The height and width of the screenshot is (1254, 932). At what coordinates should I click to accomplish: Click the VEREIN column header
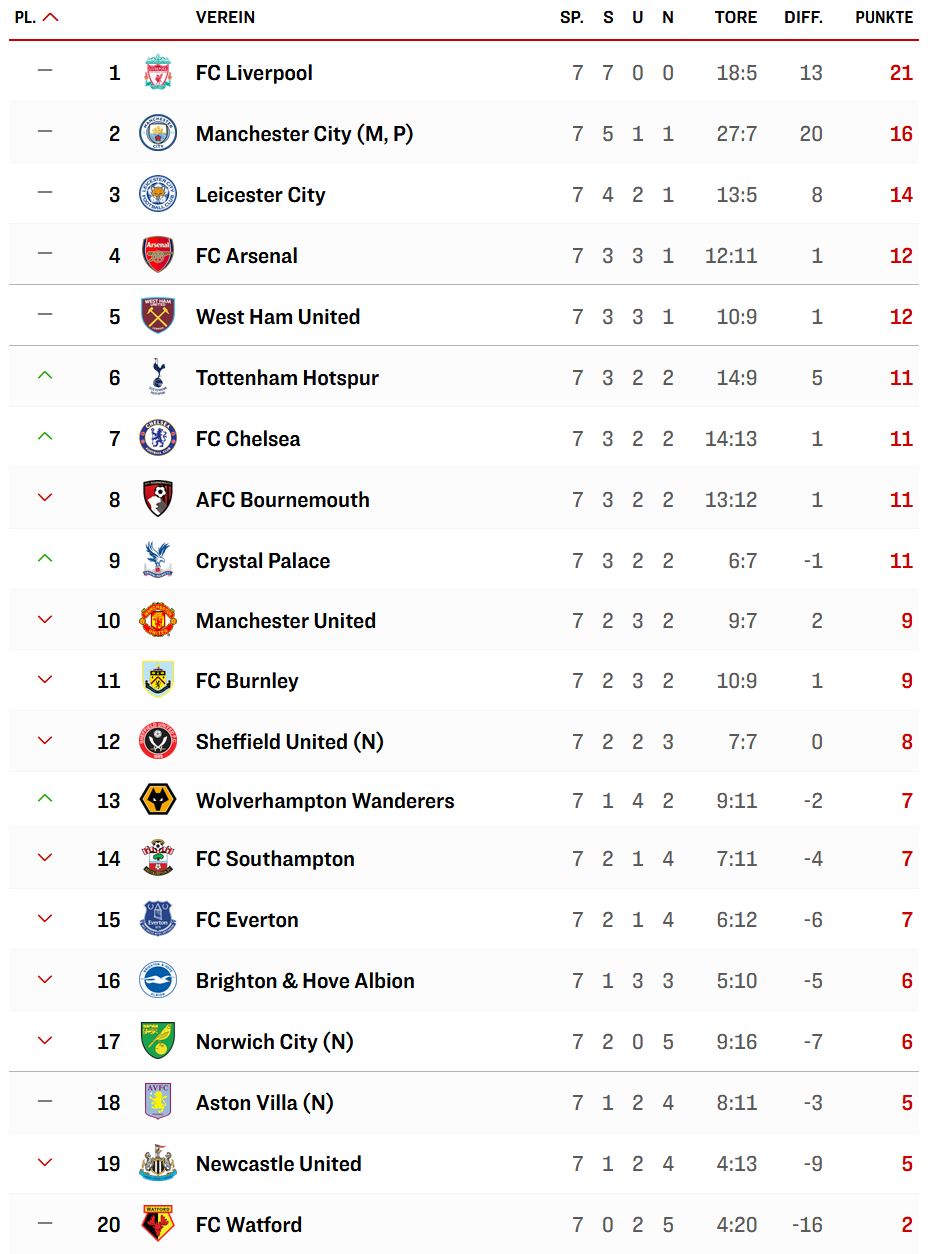(x=225, y=17)
